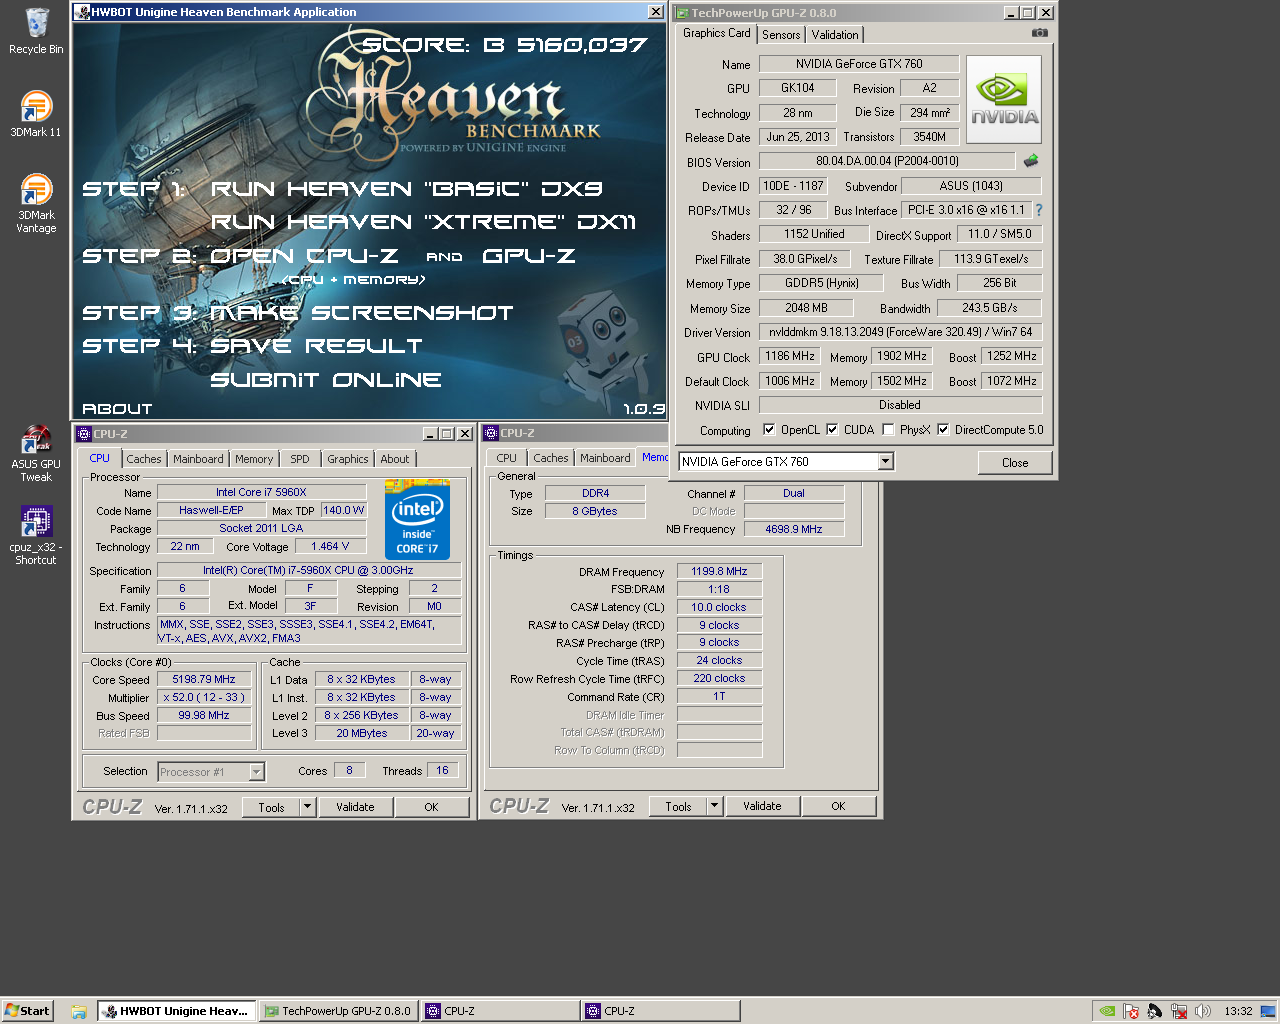Open Mainboard tab in right CPU-Z window
The width and height of the screenshot is (1280, 1024).
[x=606, y=458]
